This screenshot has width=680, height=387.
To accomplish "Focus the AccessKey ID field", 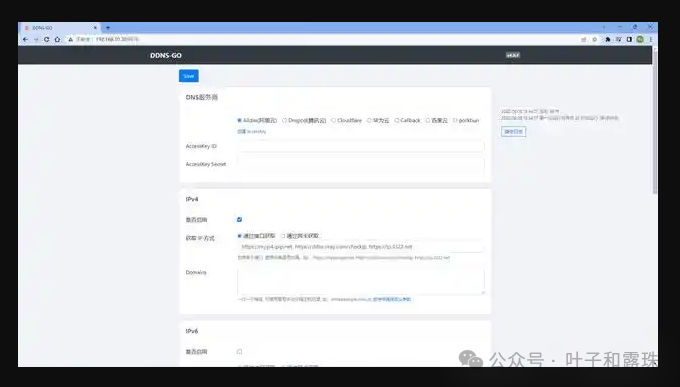I will point(361,146).
